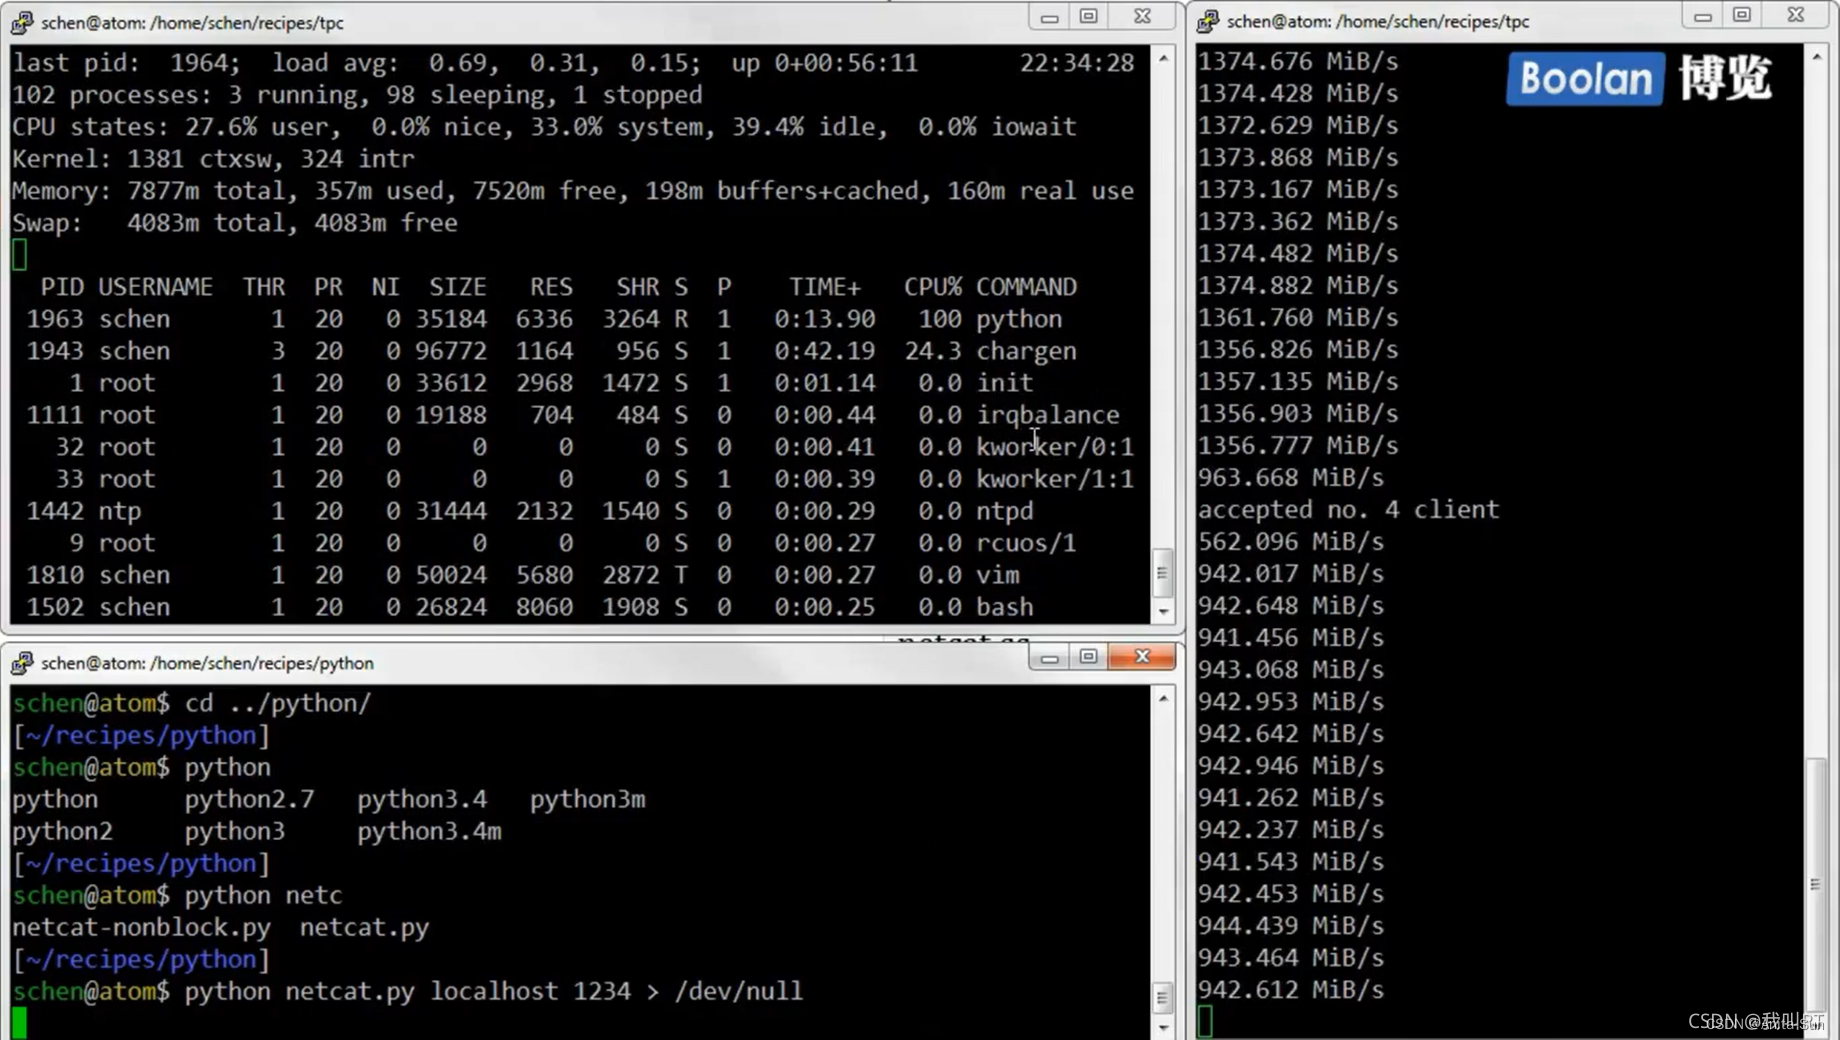The image size is (1840, 1040).
Task: Click the '1374.676 MiB/s' first line
Action: click(x=1298, y=62)
